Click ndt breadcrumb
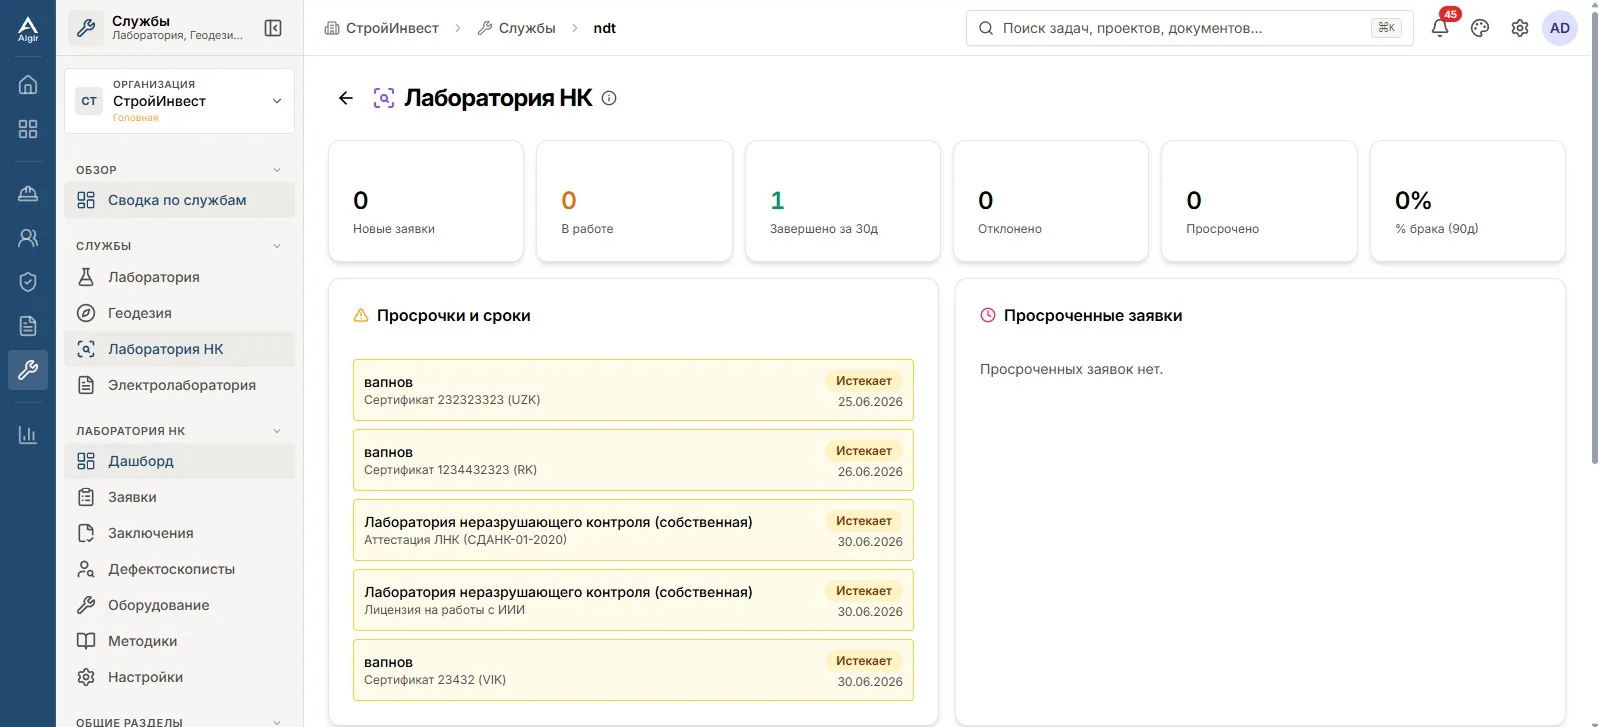1599x727 pixels. click(x=604, y=28)
